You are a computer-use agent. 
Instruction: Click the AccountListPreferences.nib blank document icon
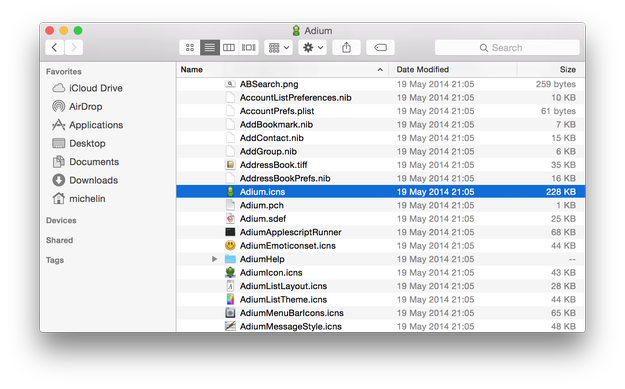(230, 98)
